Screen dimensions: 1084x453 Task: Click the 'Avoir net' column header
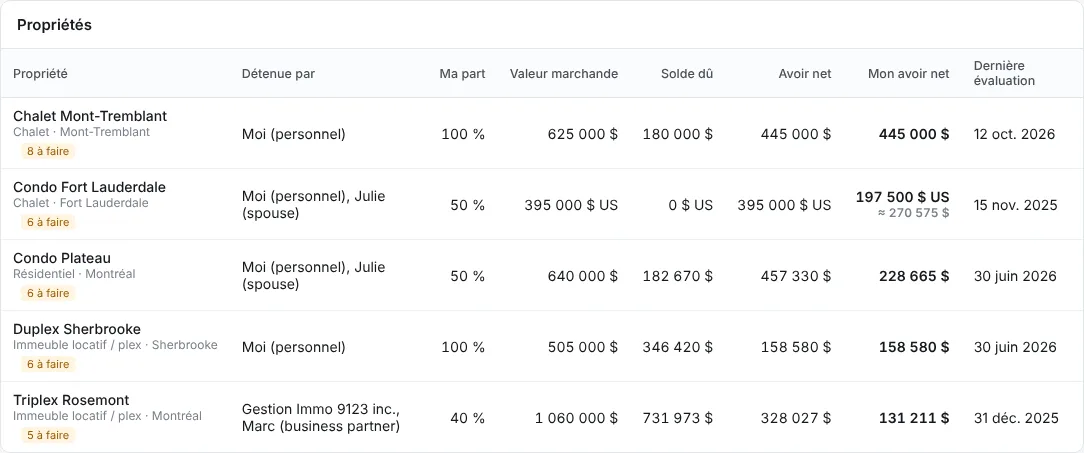tap(805, 73)
